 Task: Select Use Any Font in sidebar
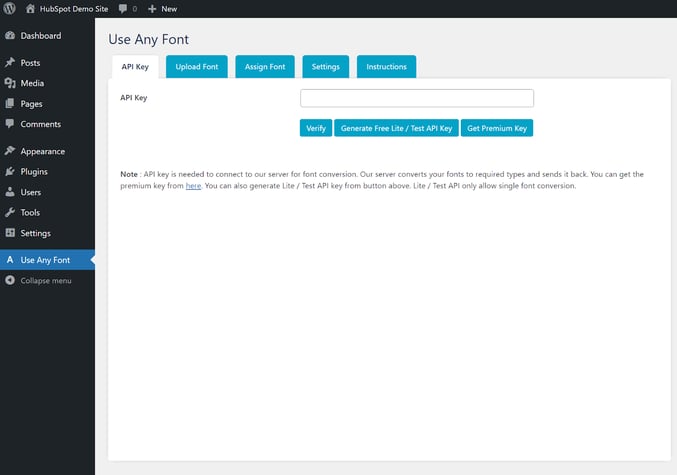(x=47, y=260)
